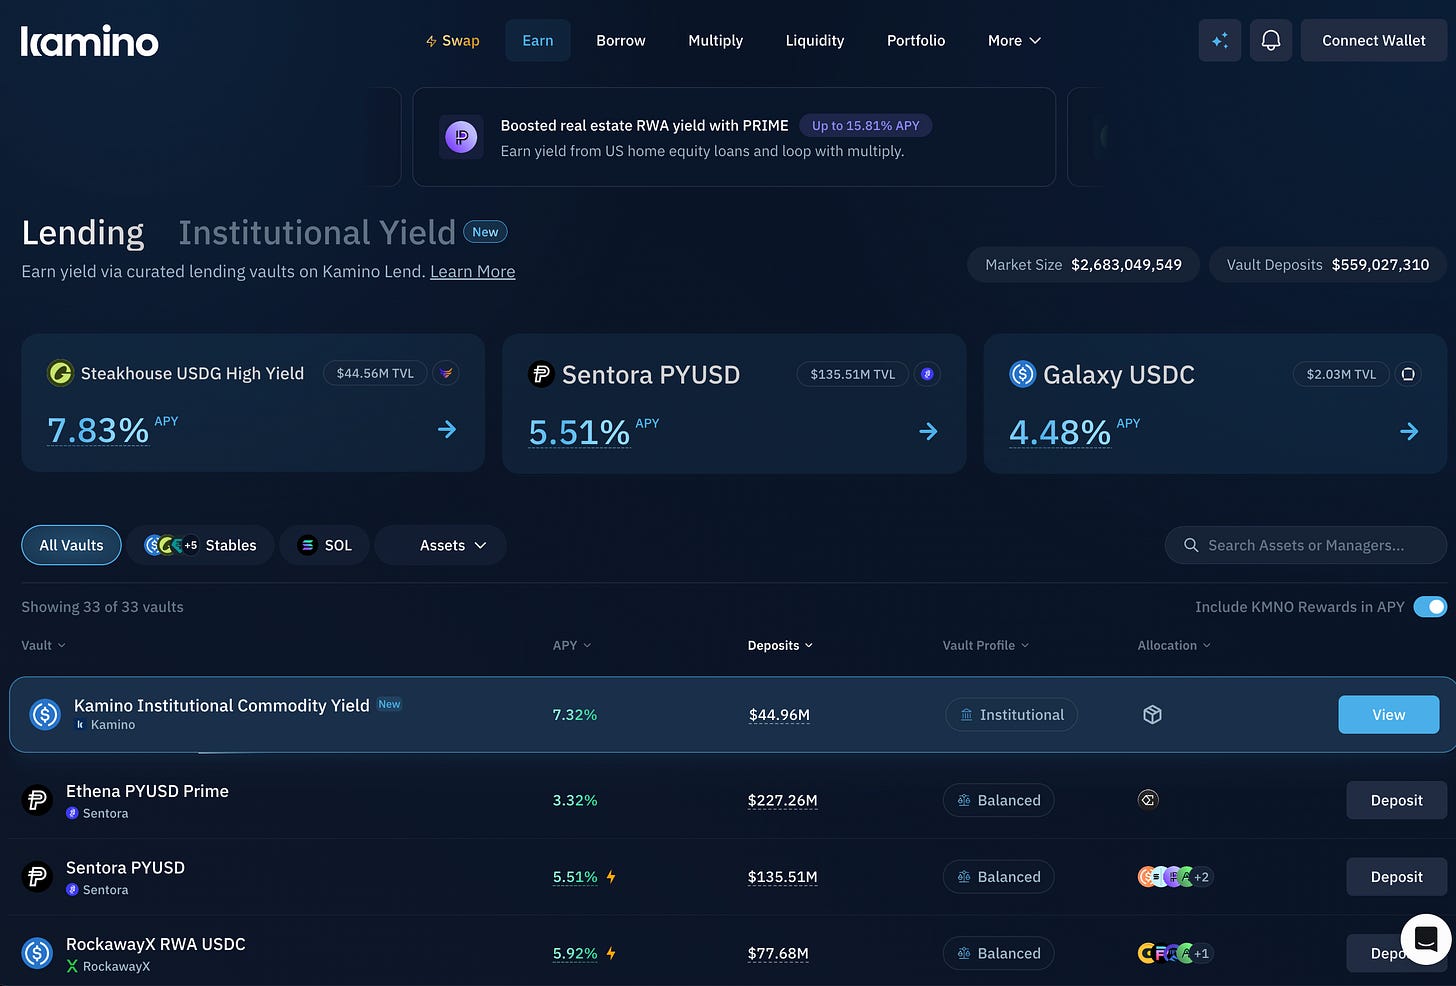Viewport: 1456px width, 986px height.
Task: Click the Galaxy manager badge icon
Action: [1408, 374]
